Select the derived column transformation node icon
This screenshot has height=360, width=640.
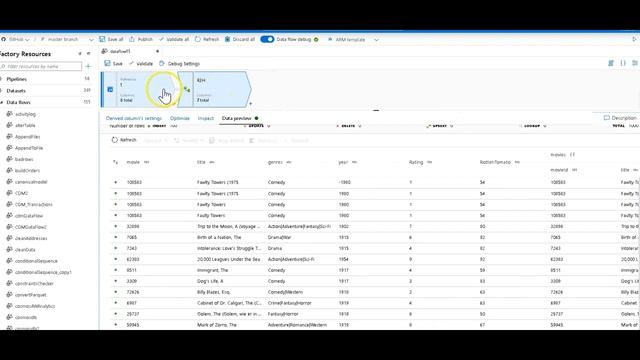pyautogui.click(x=187, y=89)
